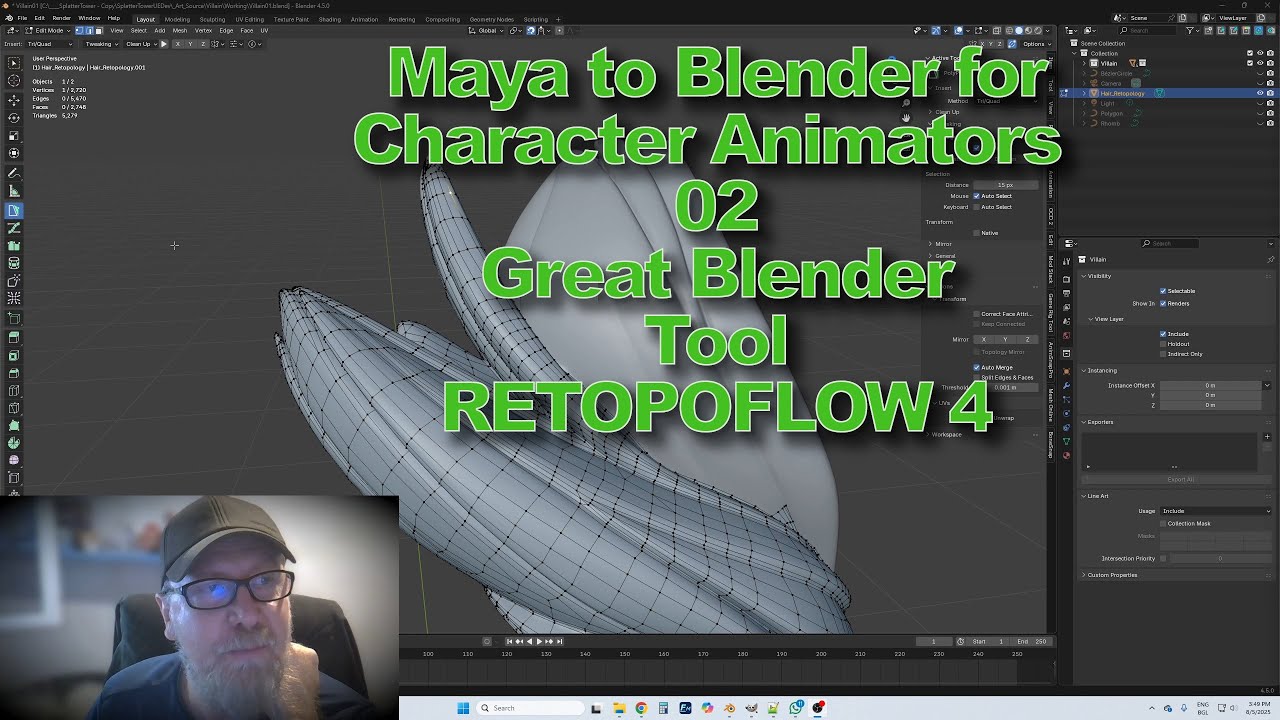Jump to timeline end frame
1280x720 pixels.
[x=559, y=641]
